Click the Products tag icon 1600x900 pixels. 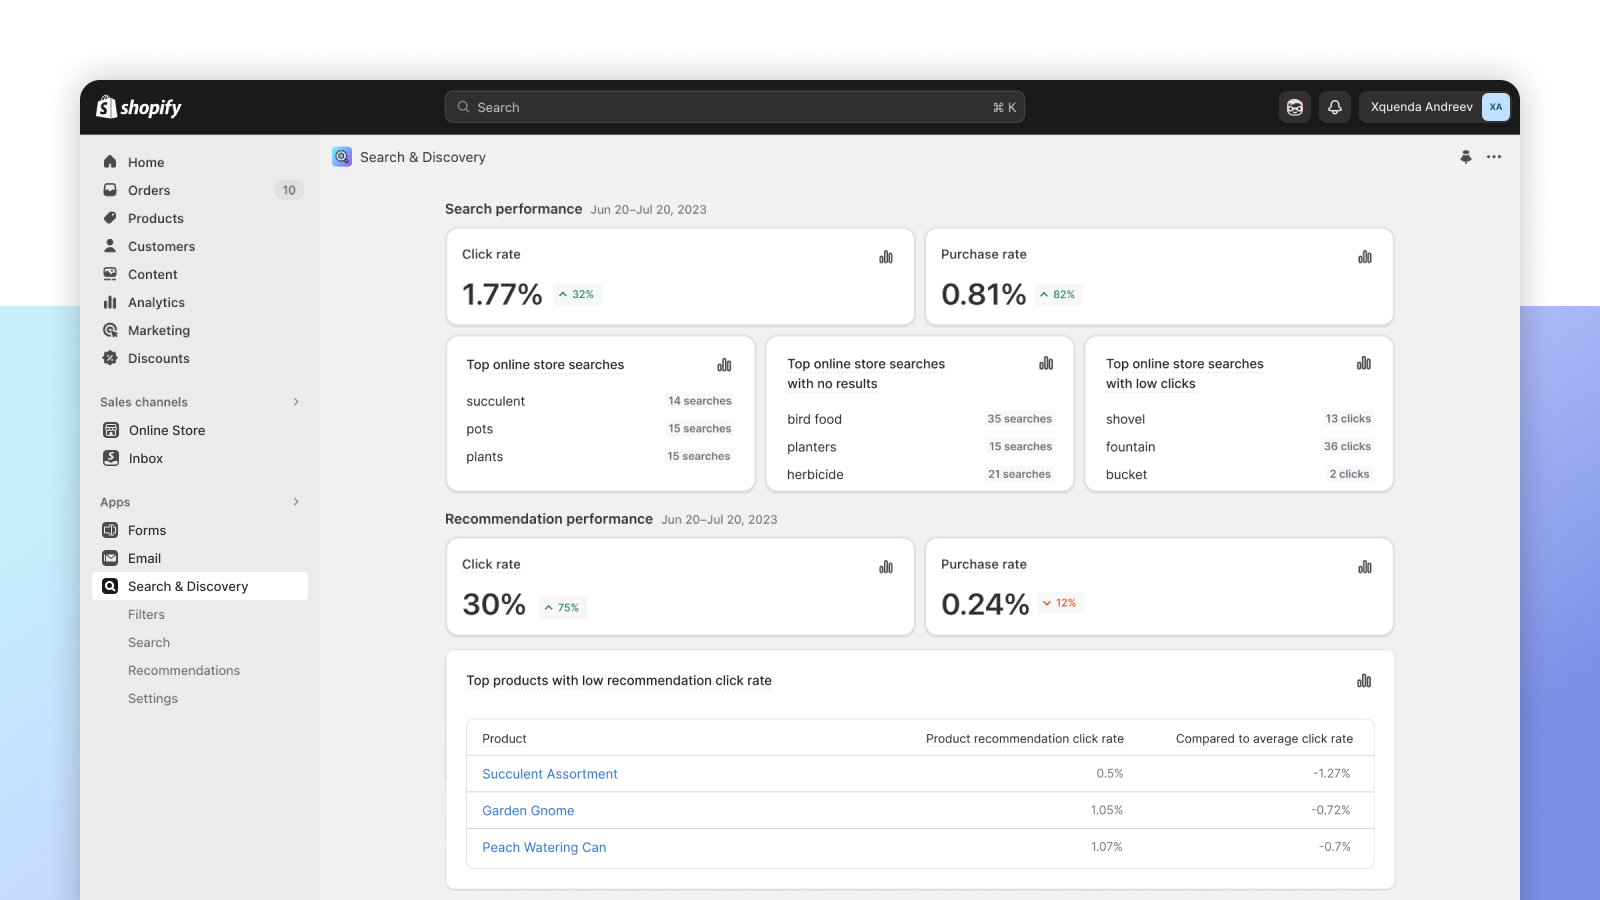click(x=110, y=218)
